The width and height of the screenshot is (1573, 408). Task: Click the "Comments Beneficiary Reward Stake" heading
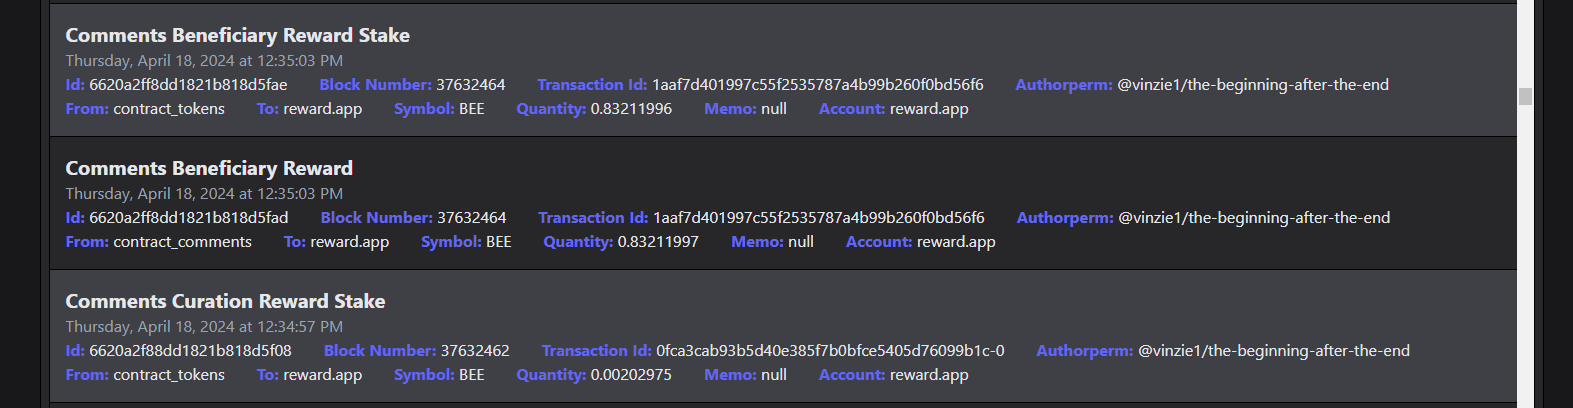click(237, 35)
